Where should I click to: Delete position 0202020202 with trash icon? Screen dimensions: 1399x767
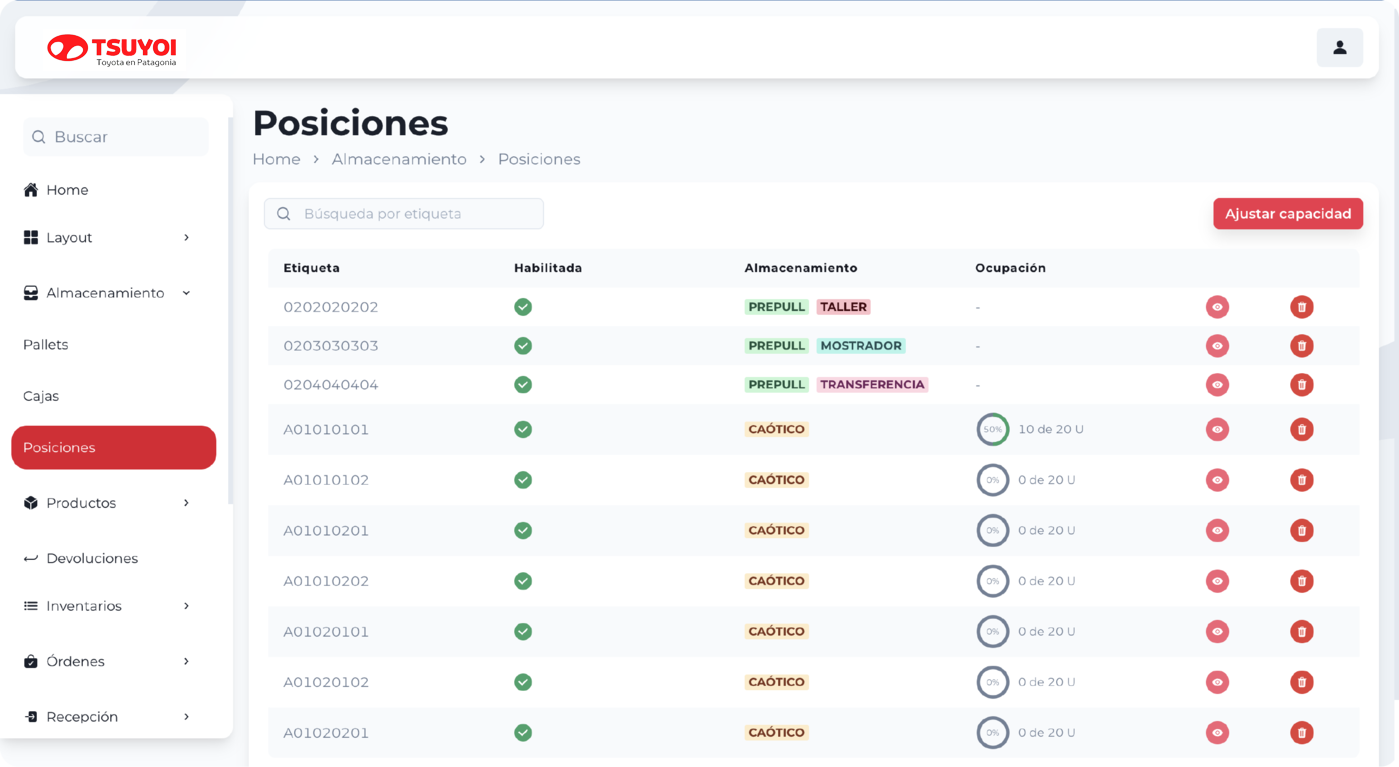pyautogui.click(x=1301, y=307)
